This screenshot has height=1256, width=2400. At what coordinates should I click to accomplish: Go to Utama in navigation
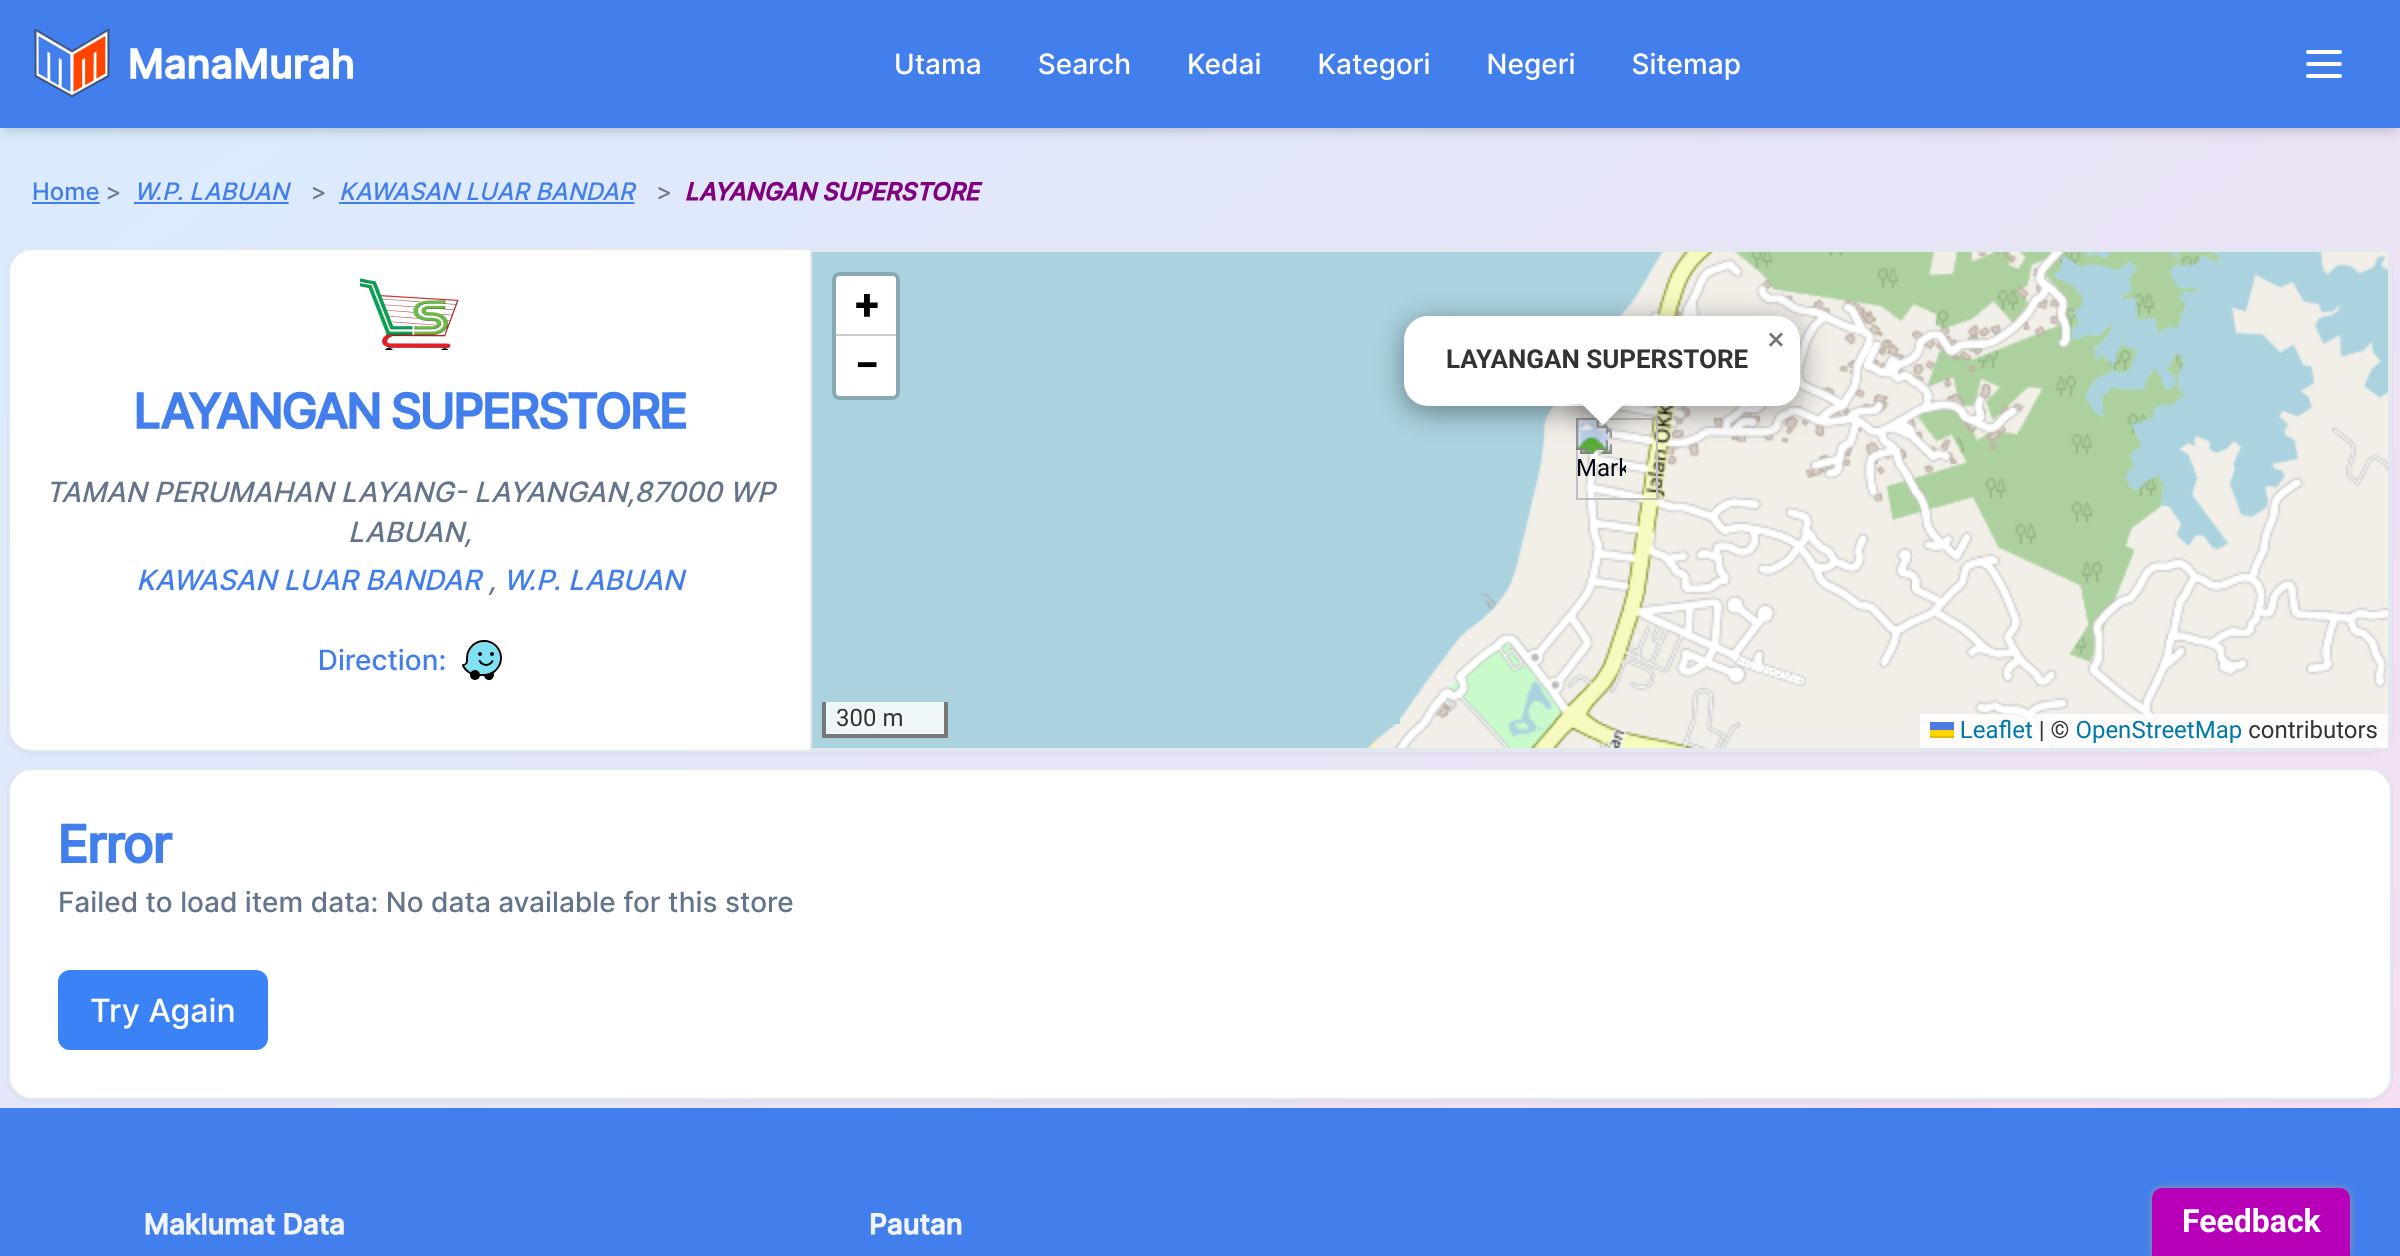pos(937,64)
